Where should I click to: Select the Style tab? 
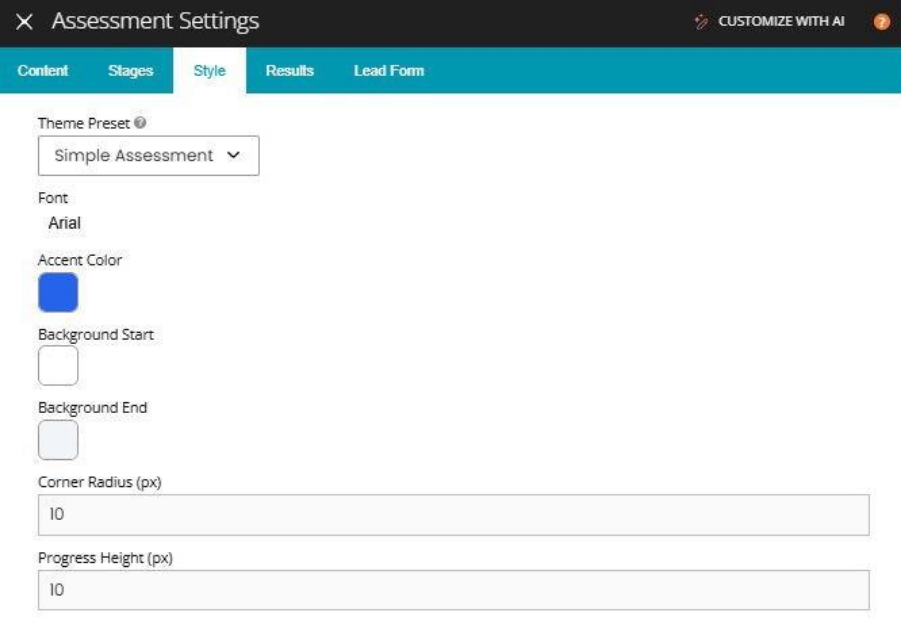tap(209, 71)
